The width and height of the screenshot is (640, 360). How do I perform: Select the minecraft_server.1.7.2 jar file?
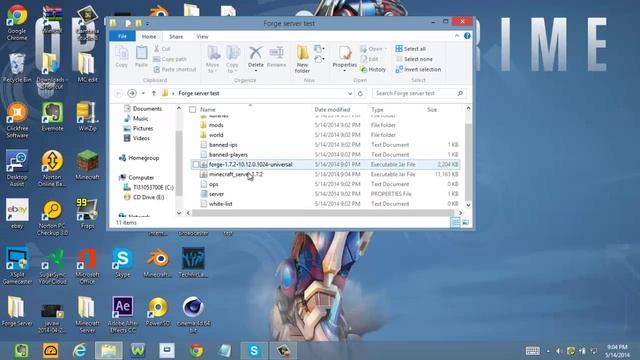[x=236, y=174]
